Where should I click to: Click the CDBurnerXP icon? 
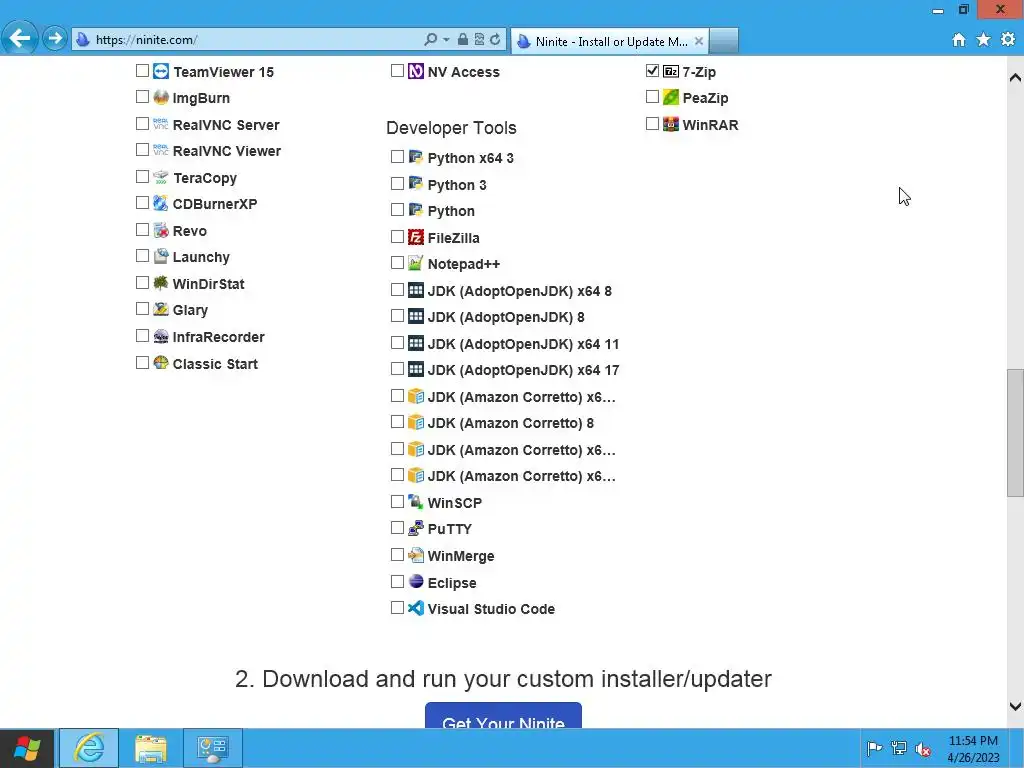click(161, 203)
